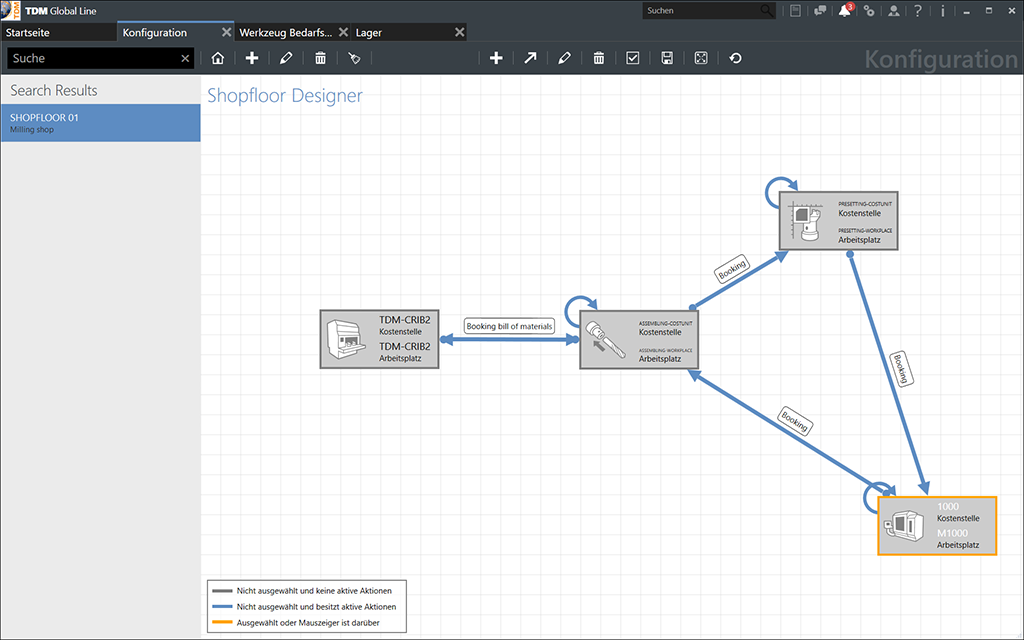Open the gears settings icon in title bar

[x=869, y=10]
